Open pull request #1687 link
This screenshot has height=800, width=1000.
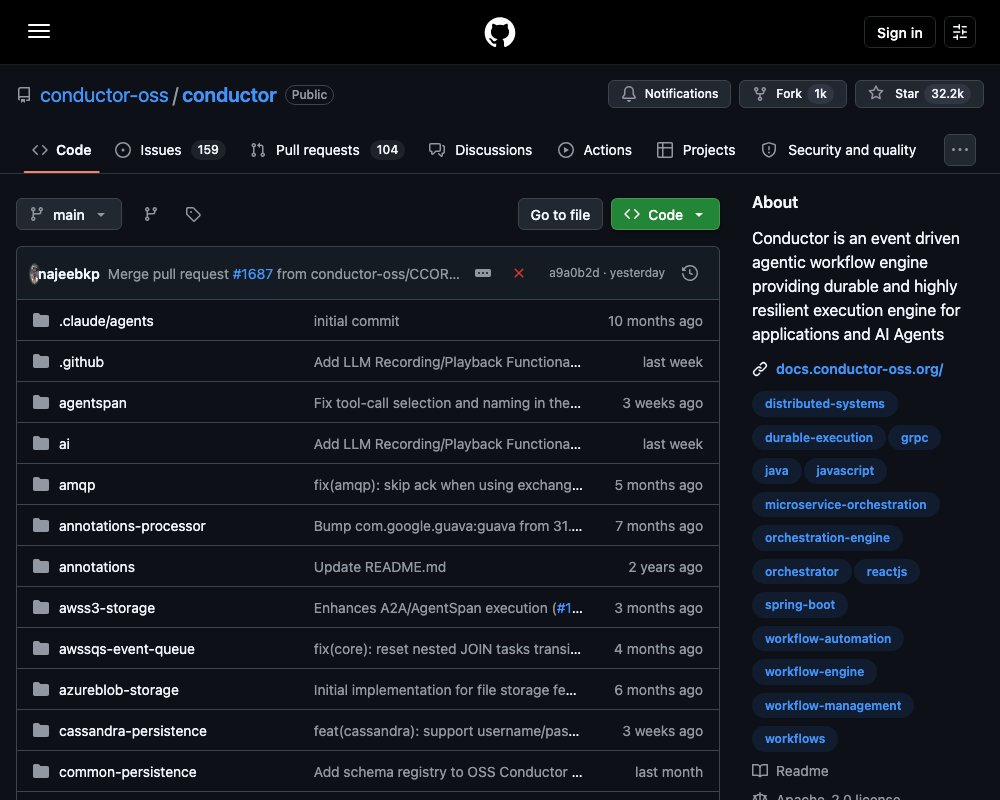pos(253,274)
